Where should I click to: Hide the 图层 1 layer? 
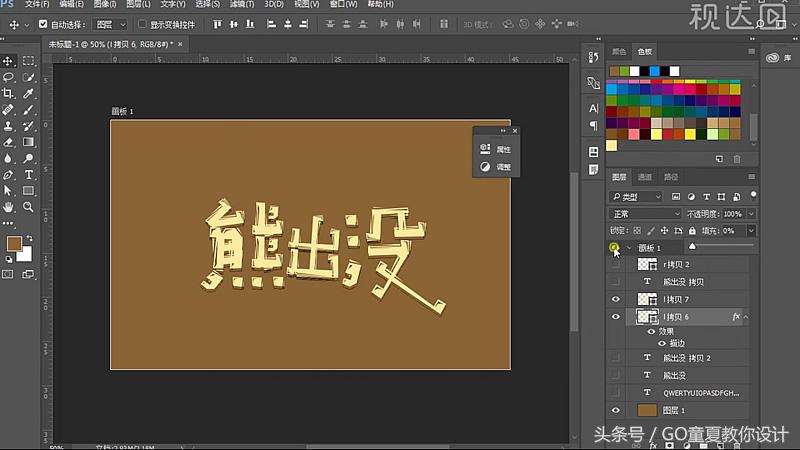click(616, 410)
